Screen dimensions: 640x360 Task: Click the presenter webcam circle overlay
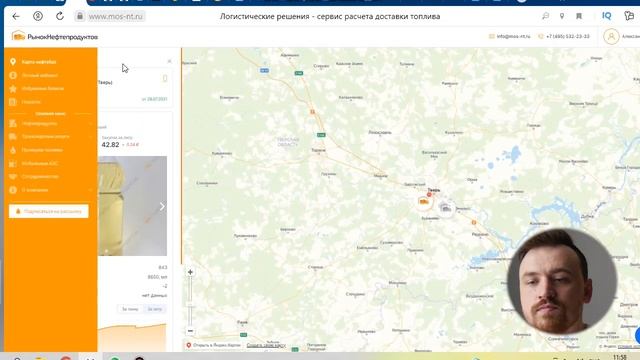tap(562, 282)
